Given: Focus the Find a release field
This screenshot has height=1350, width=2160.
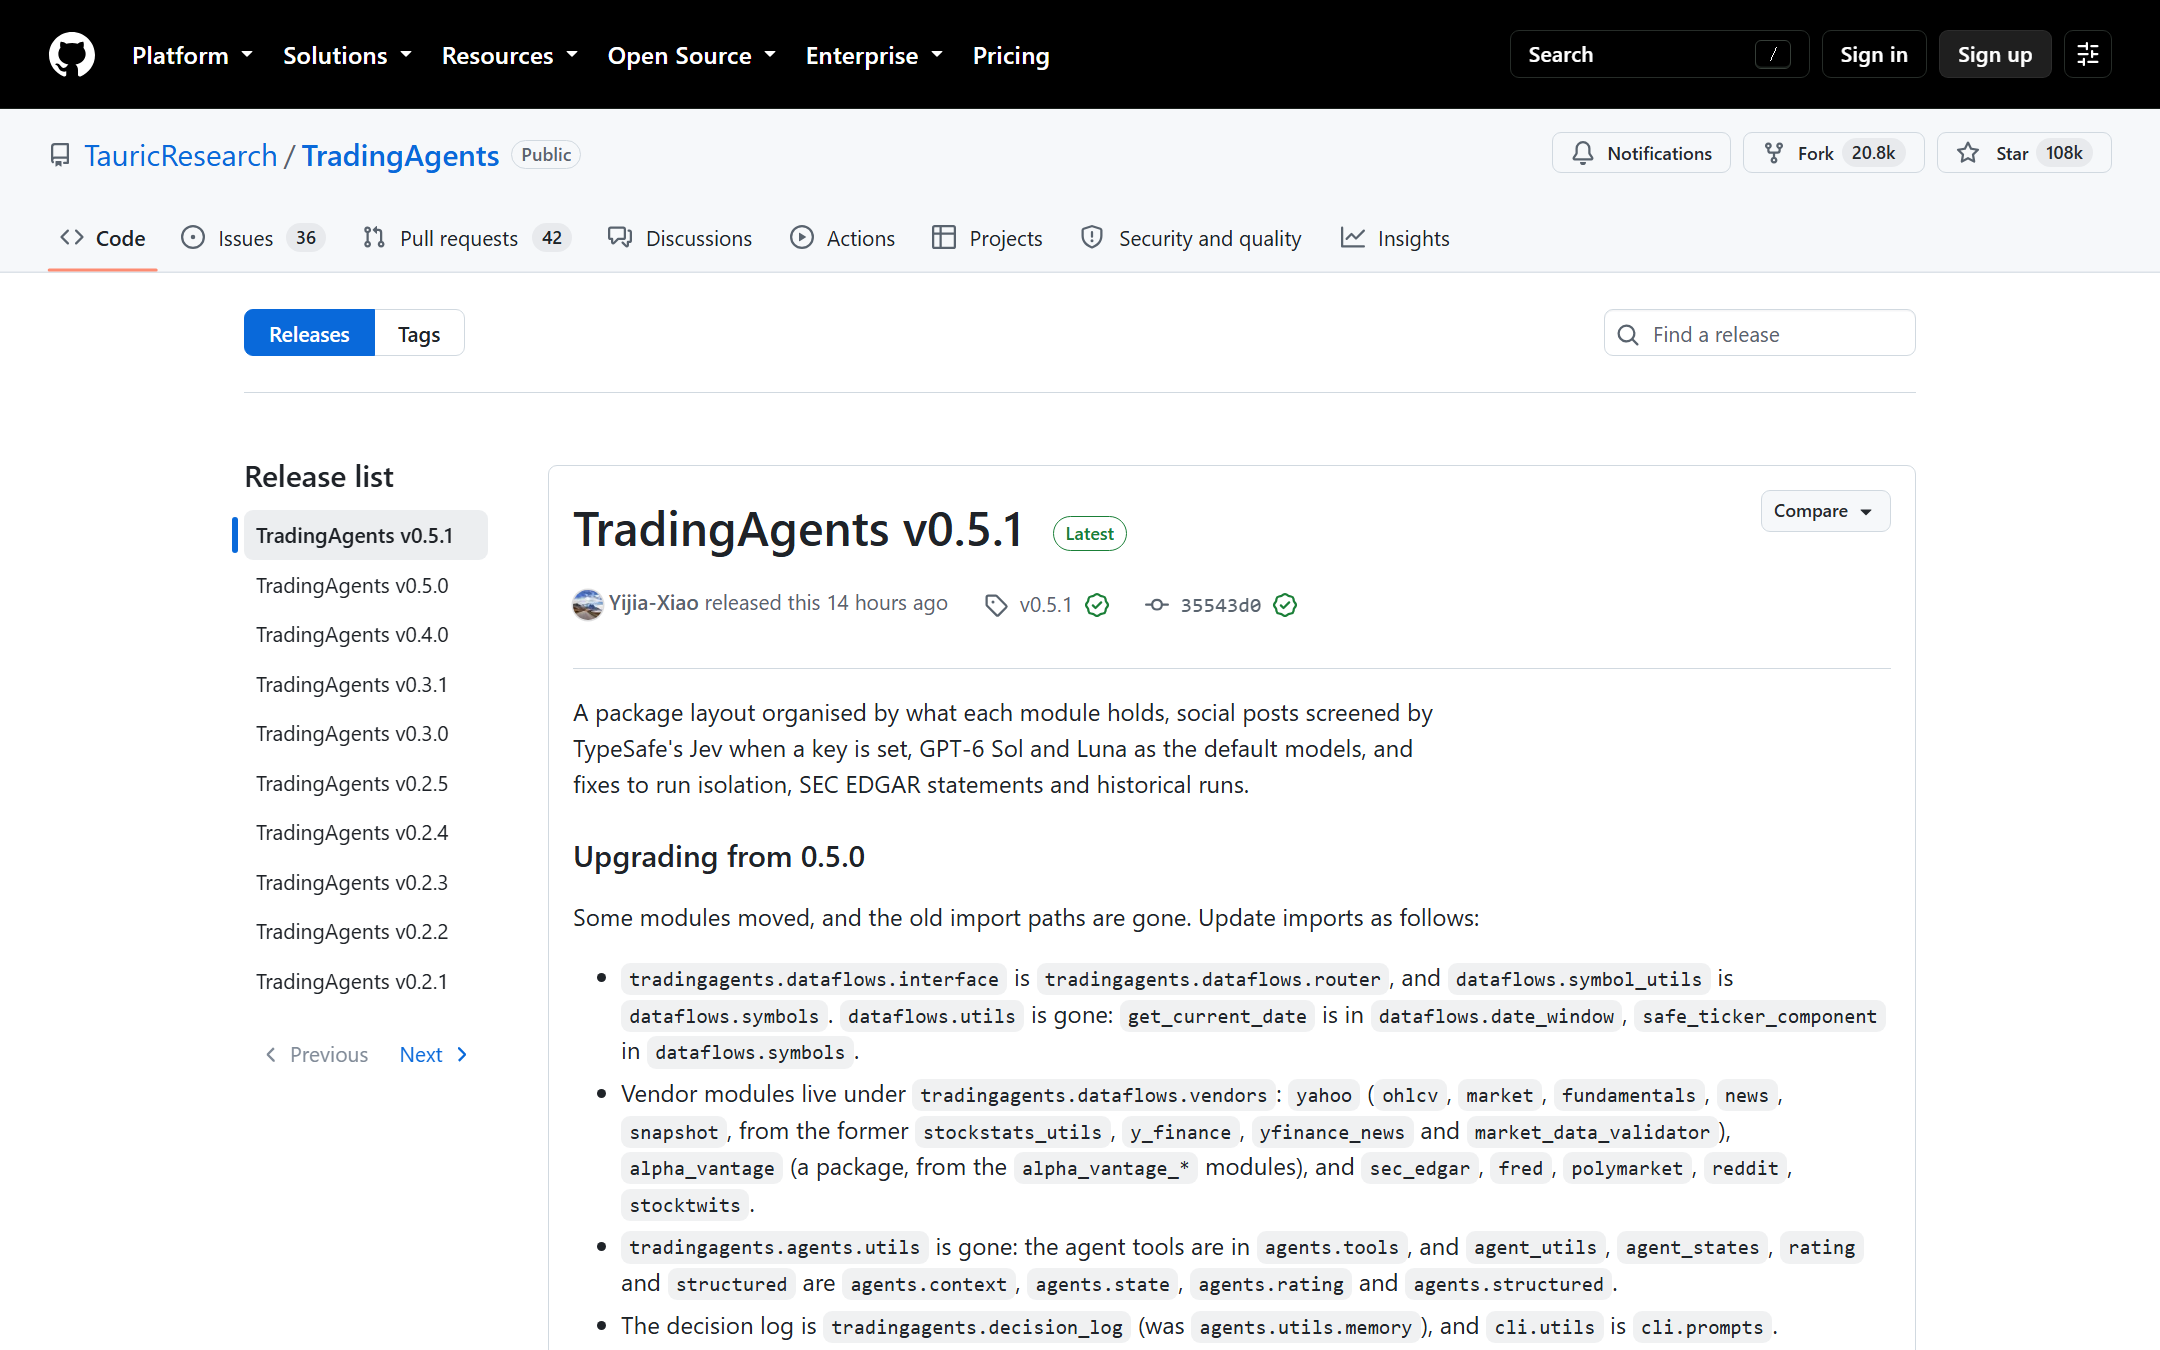Looking at the screenshot, I should click(1760, 333).
